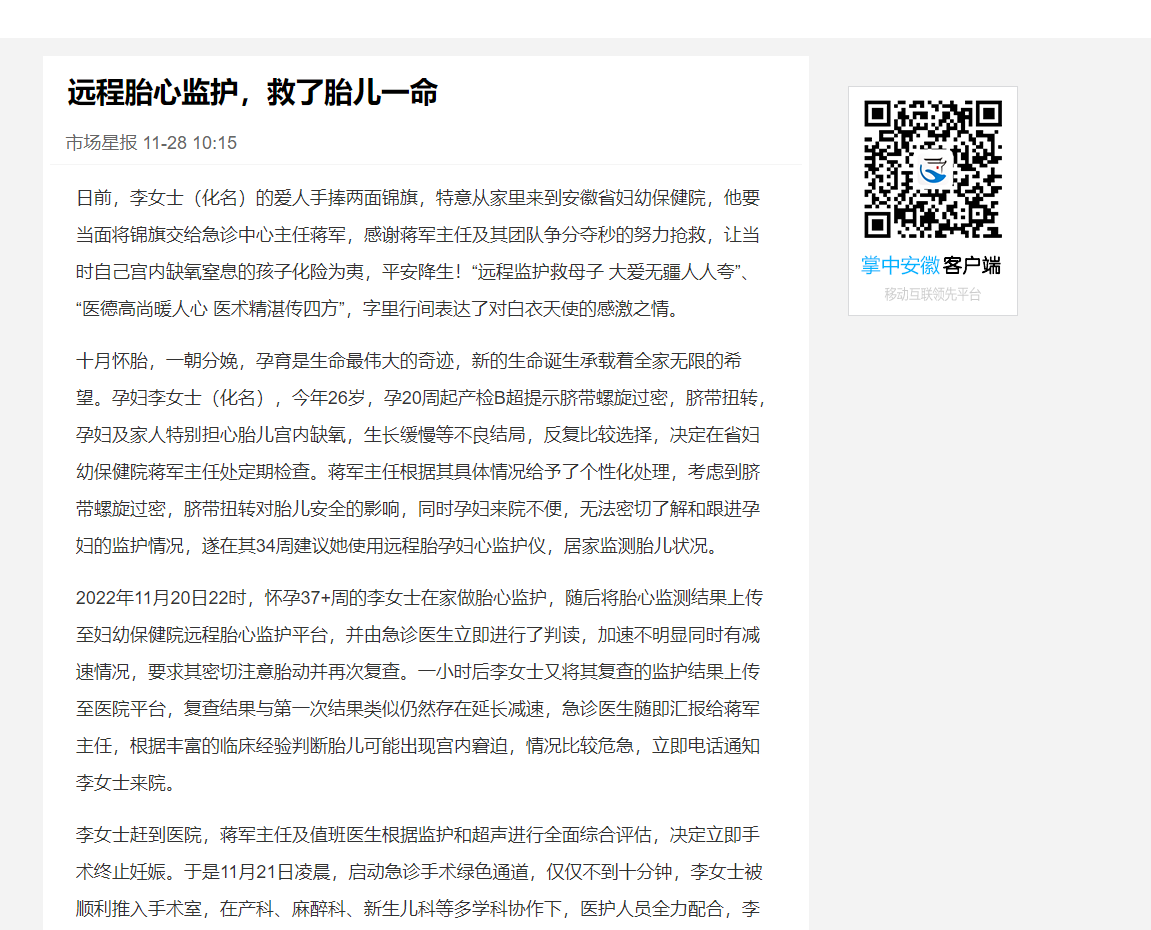Click the 掌中安徽 客户端 label
This screenshot has height=930, width=1151.
click(932, 265)
